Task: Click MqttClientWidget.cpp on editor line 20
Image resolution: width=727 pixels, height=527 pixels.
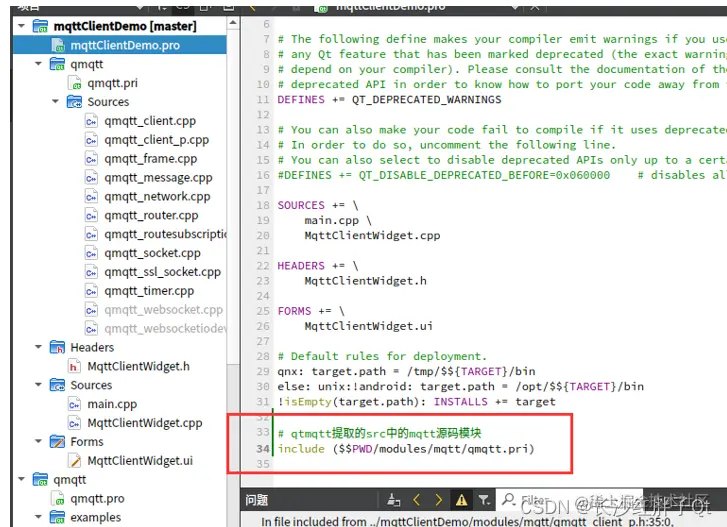Action: (x=372, y=235)
